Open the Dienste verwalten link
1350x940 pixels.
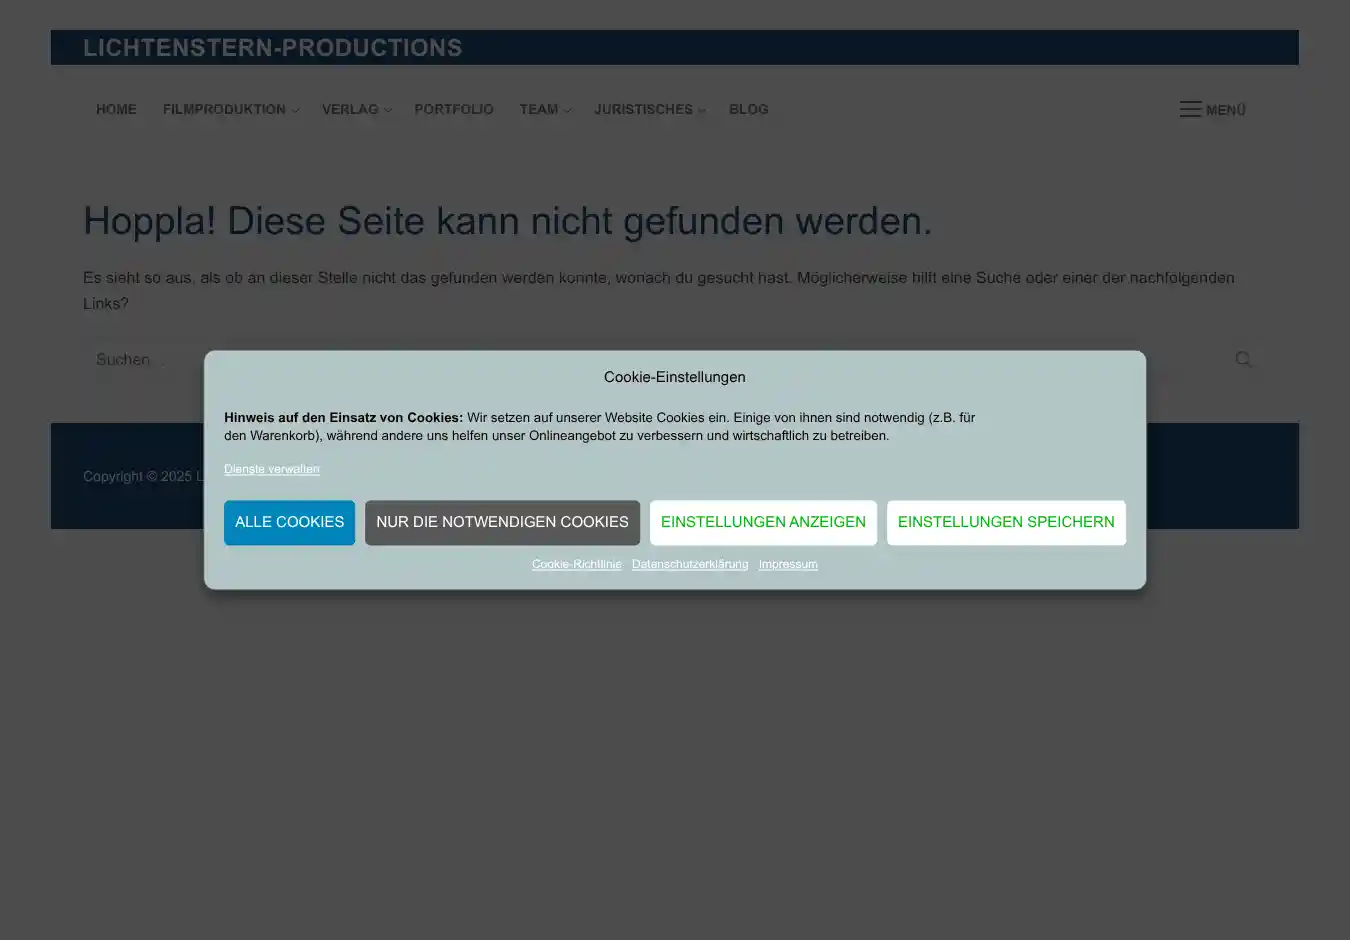(x=272, y=469)
